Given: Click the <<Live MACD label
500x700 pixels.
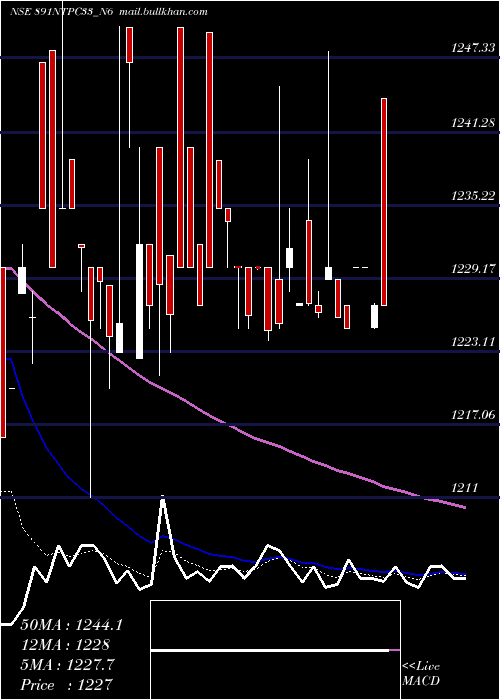Looking at the screenshot, I should (x=421, y=673).
